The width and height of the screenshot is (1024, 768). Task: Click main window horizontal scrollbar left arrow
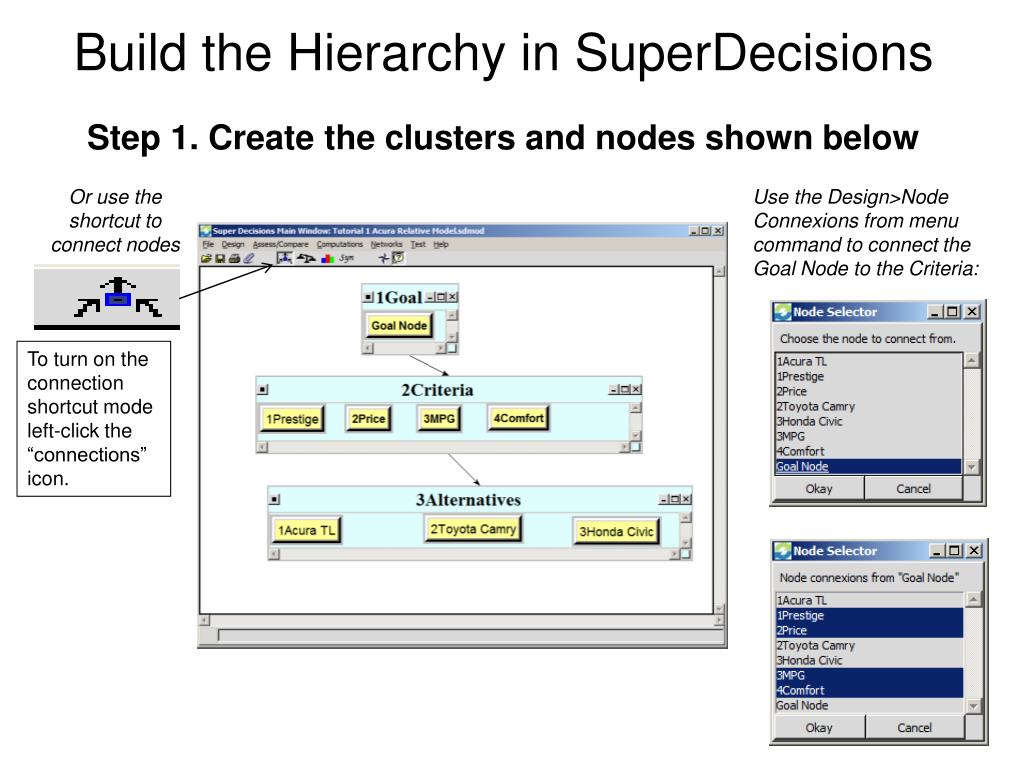(x=204, y=620)
